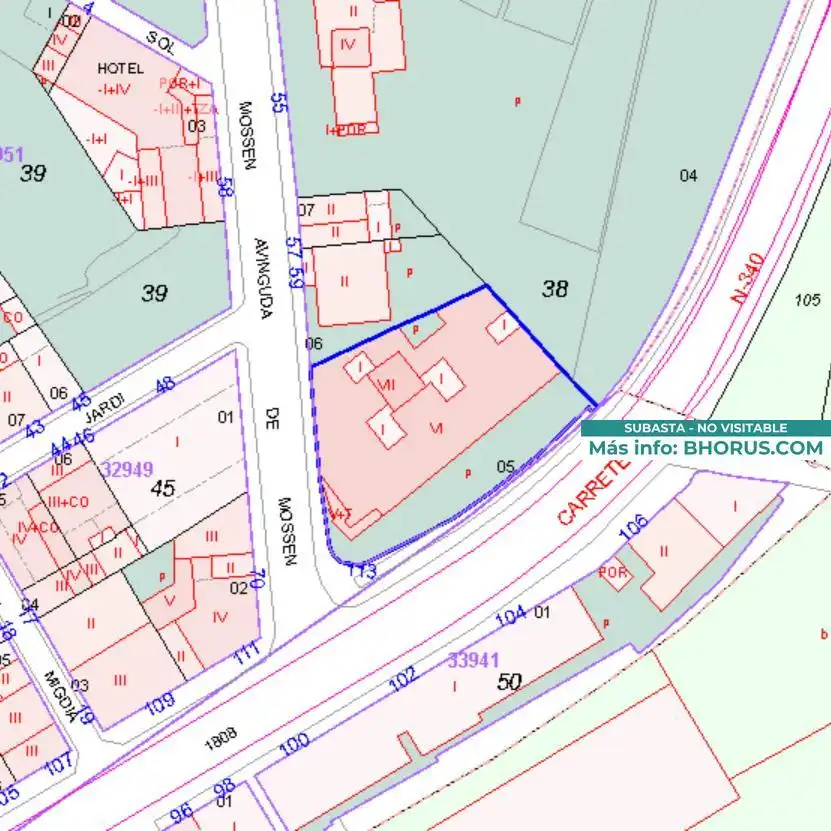This screenshot has width=831, height=831.
Task: Click the blue street number 55
Action: [279, 103]
